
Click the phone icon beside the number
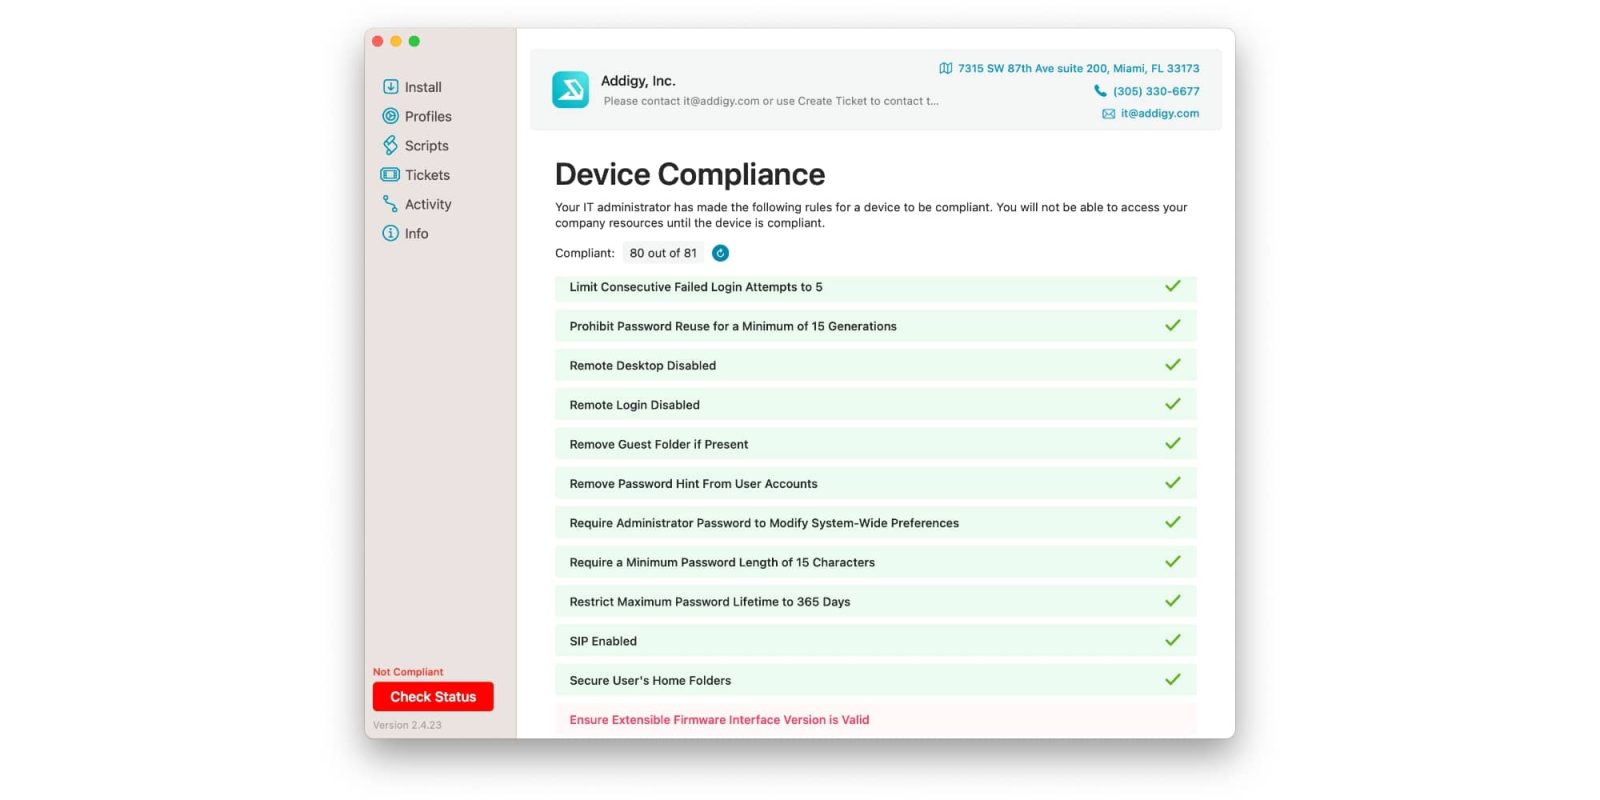point(1100,91)
